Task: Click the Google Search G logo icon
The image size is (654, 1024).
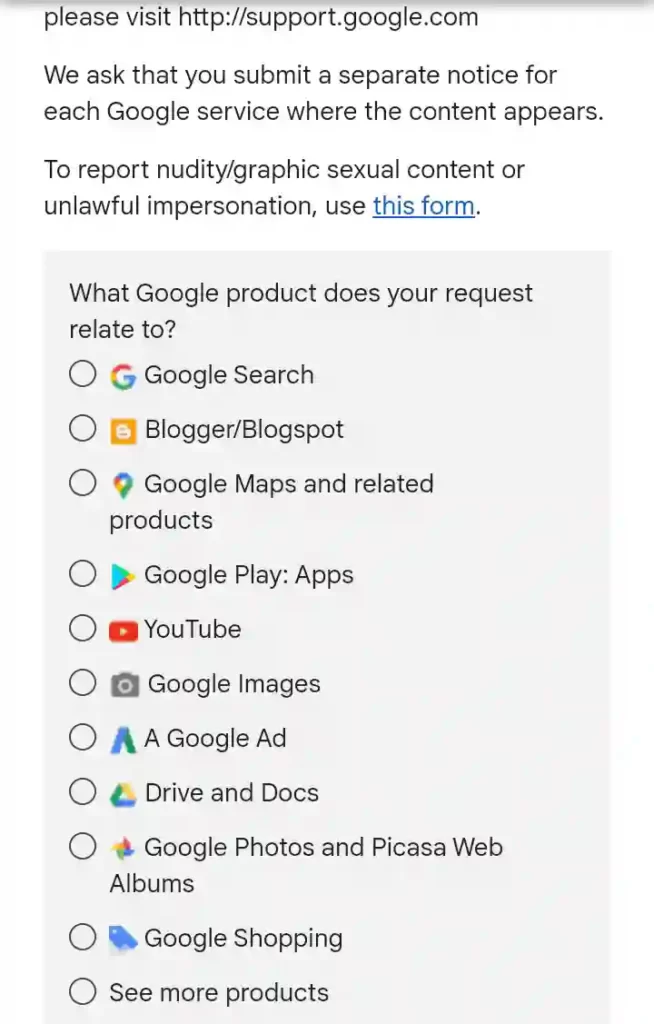Action: (x=122, y=376)
